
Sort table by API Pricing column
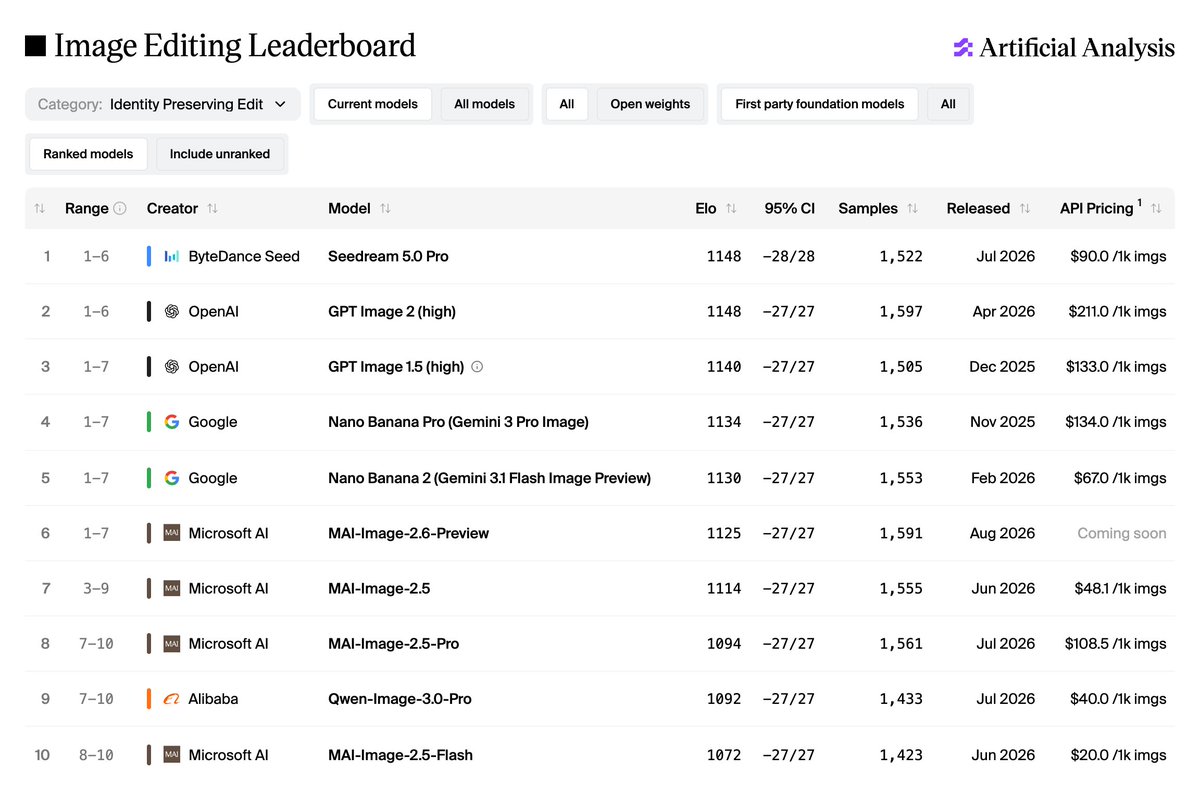pyautogui.click(x=1156, y=208)
